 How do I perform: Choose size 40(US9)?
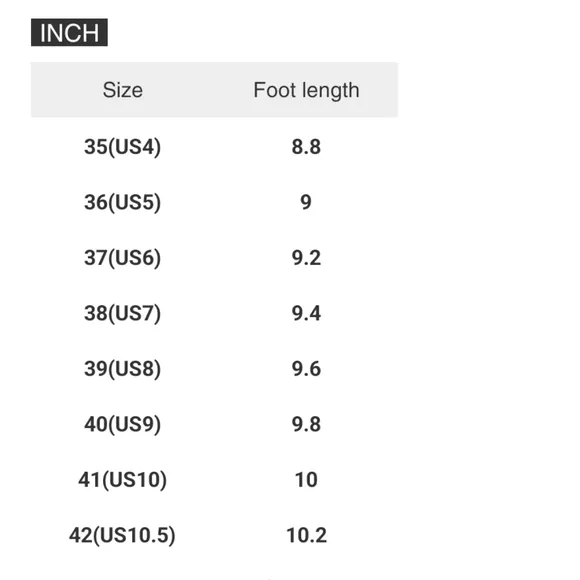[122, 424]
